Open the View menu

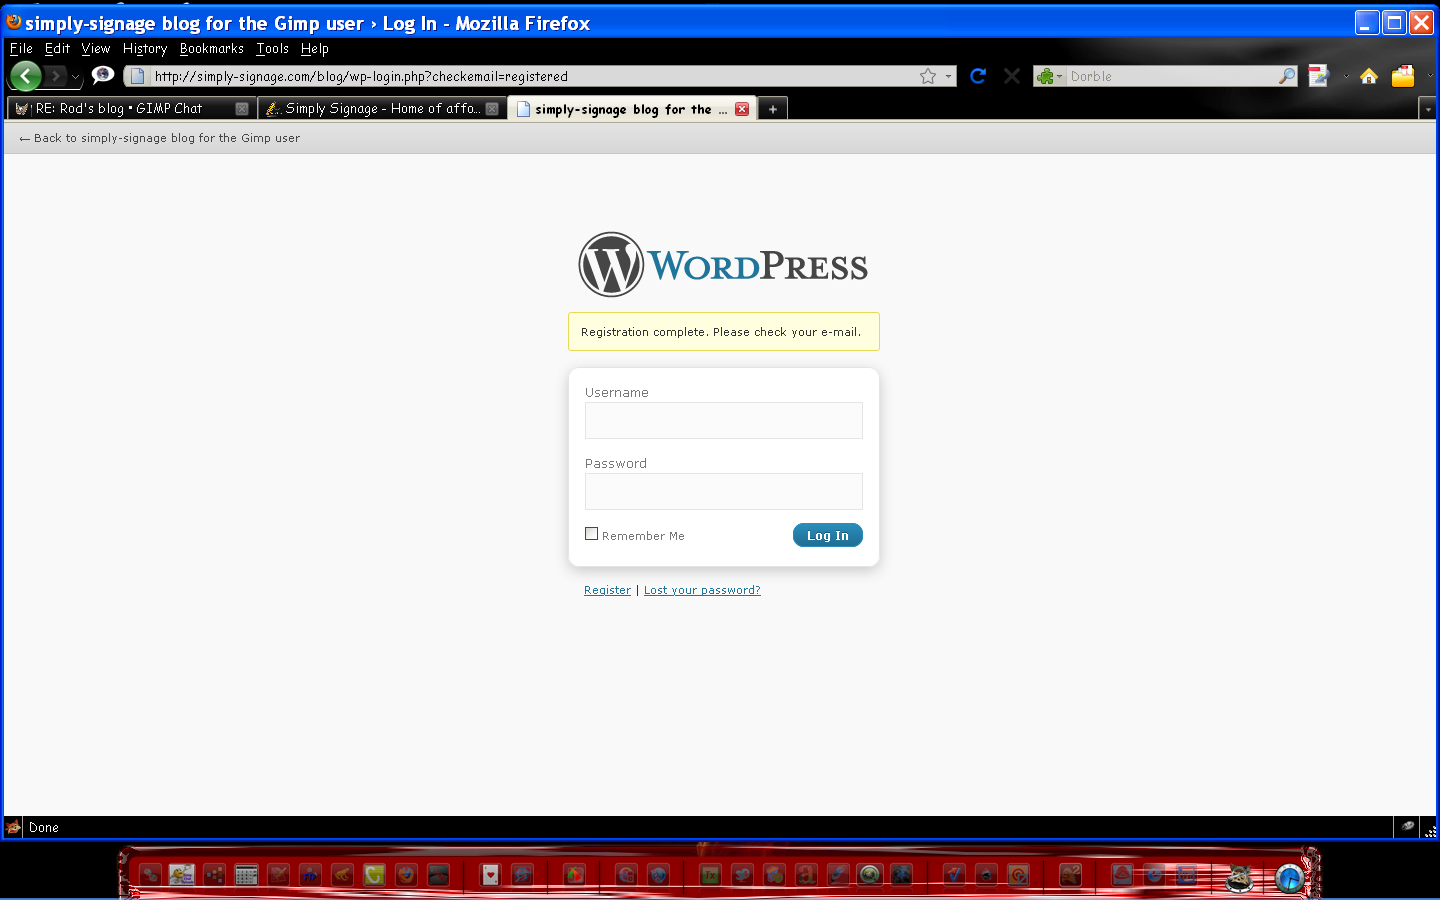[96, 48]
